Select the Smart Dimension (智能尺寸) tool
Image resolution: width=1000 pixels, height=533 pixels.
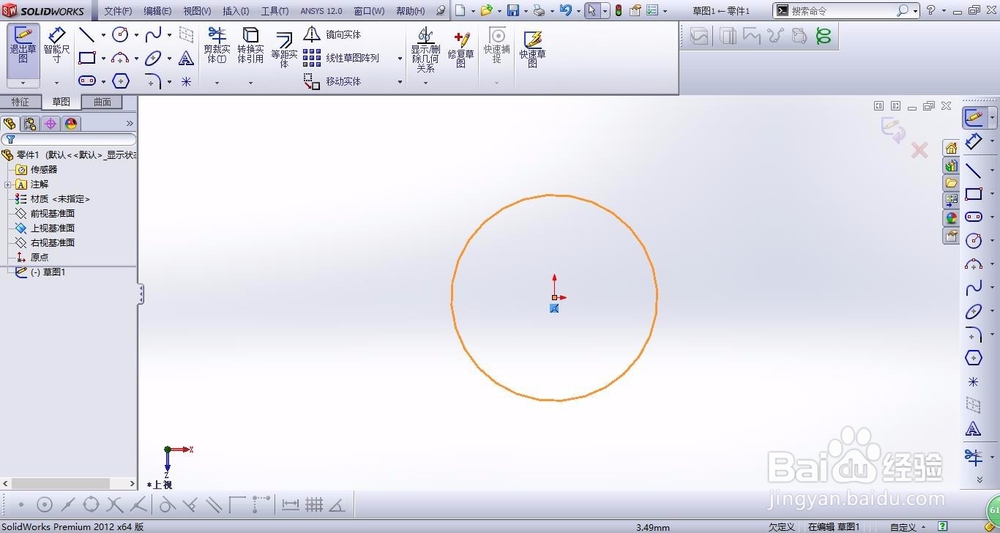(x=57, y=46)
